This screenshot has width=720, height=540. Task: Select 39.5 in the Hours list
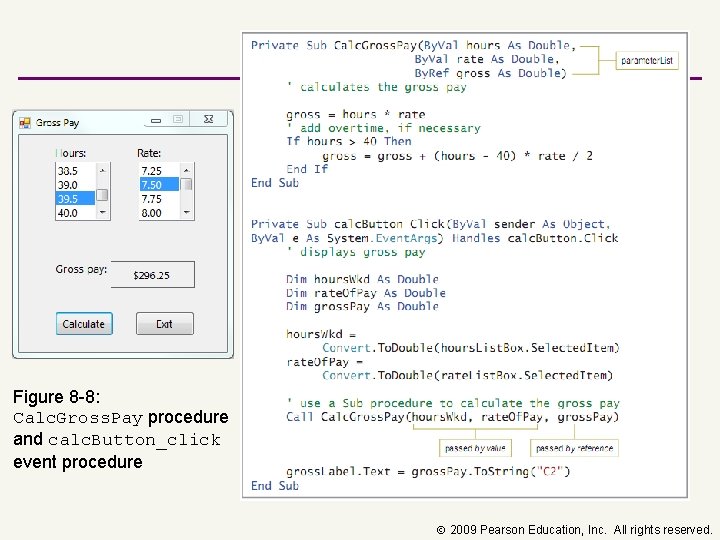[x=75, y=198]
